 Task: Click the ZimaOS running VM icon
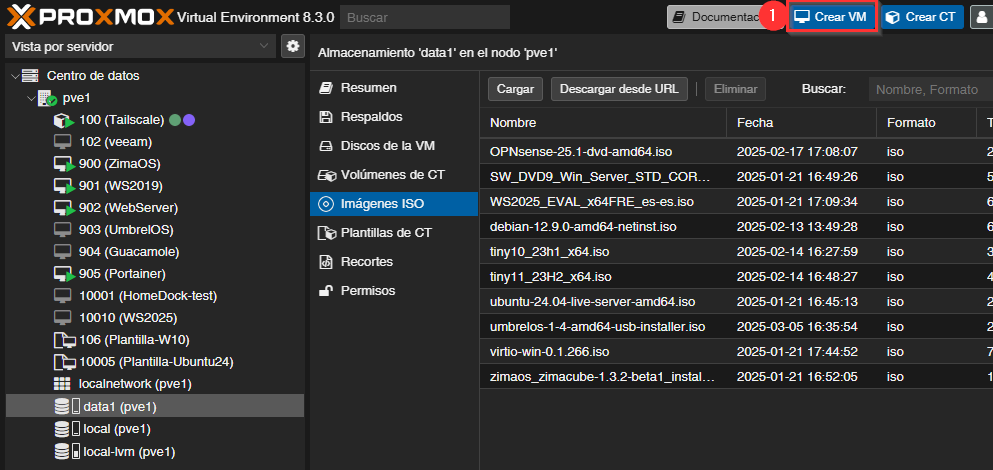(63, 164)
